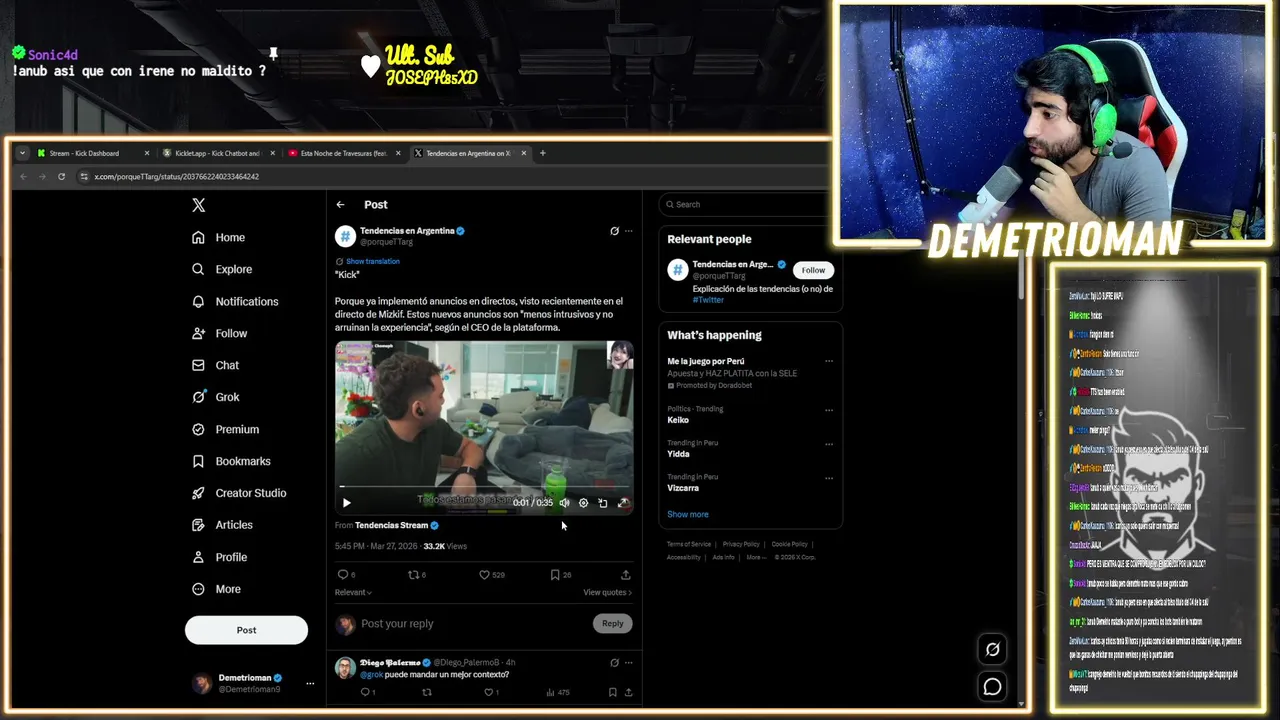1280x720 pixels.
Task: Open Bookmarks
Action: [x=231, y=461]
